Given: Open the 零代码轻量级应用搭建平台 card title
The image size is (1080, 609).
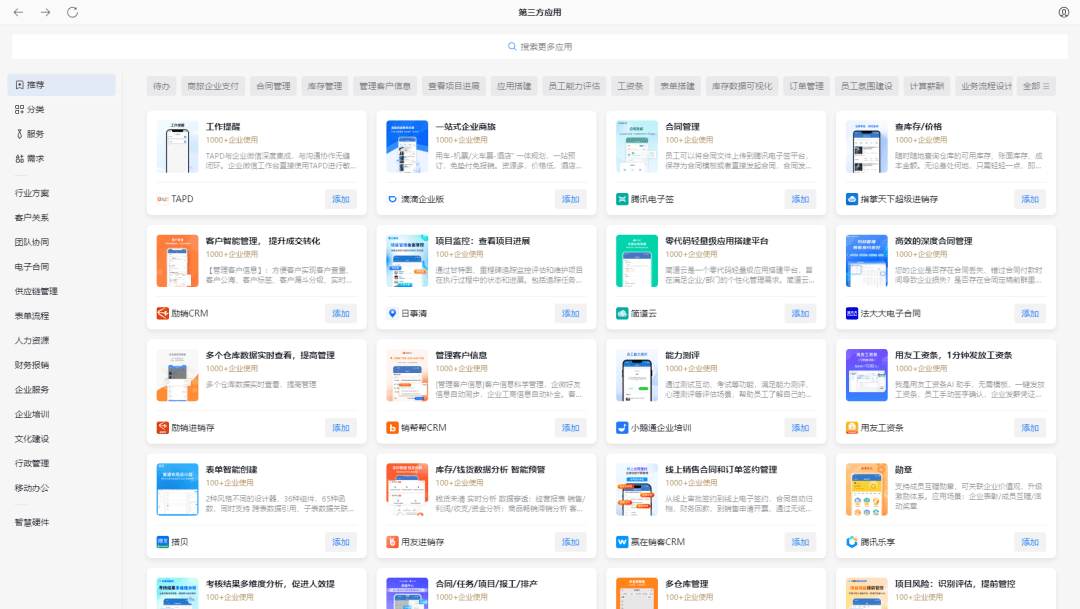Looking at the screenshot, I should pyautogui.click(x=716, y=241).
